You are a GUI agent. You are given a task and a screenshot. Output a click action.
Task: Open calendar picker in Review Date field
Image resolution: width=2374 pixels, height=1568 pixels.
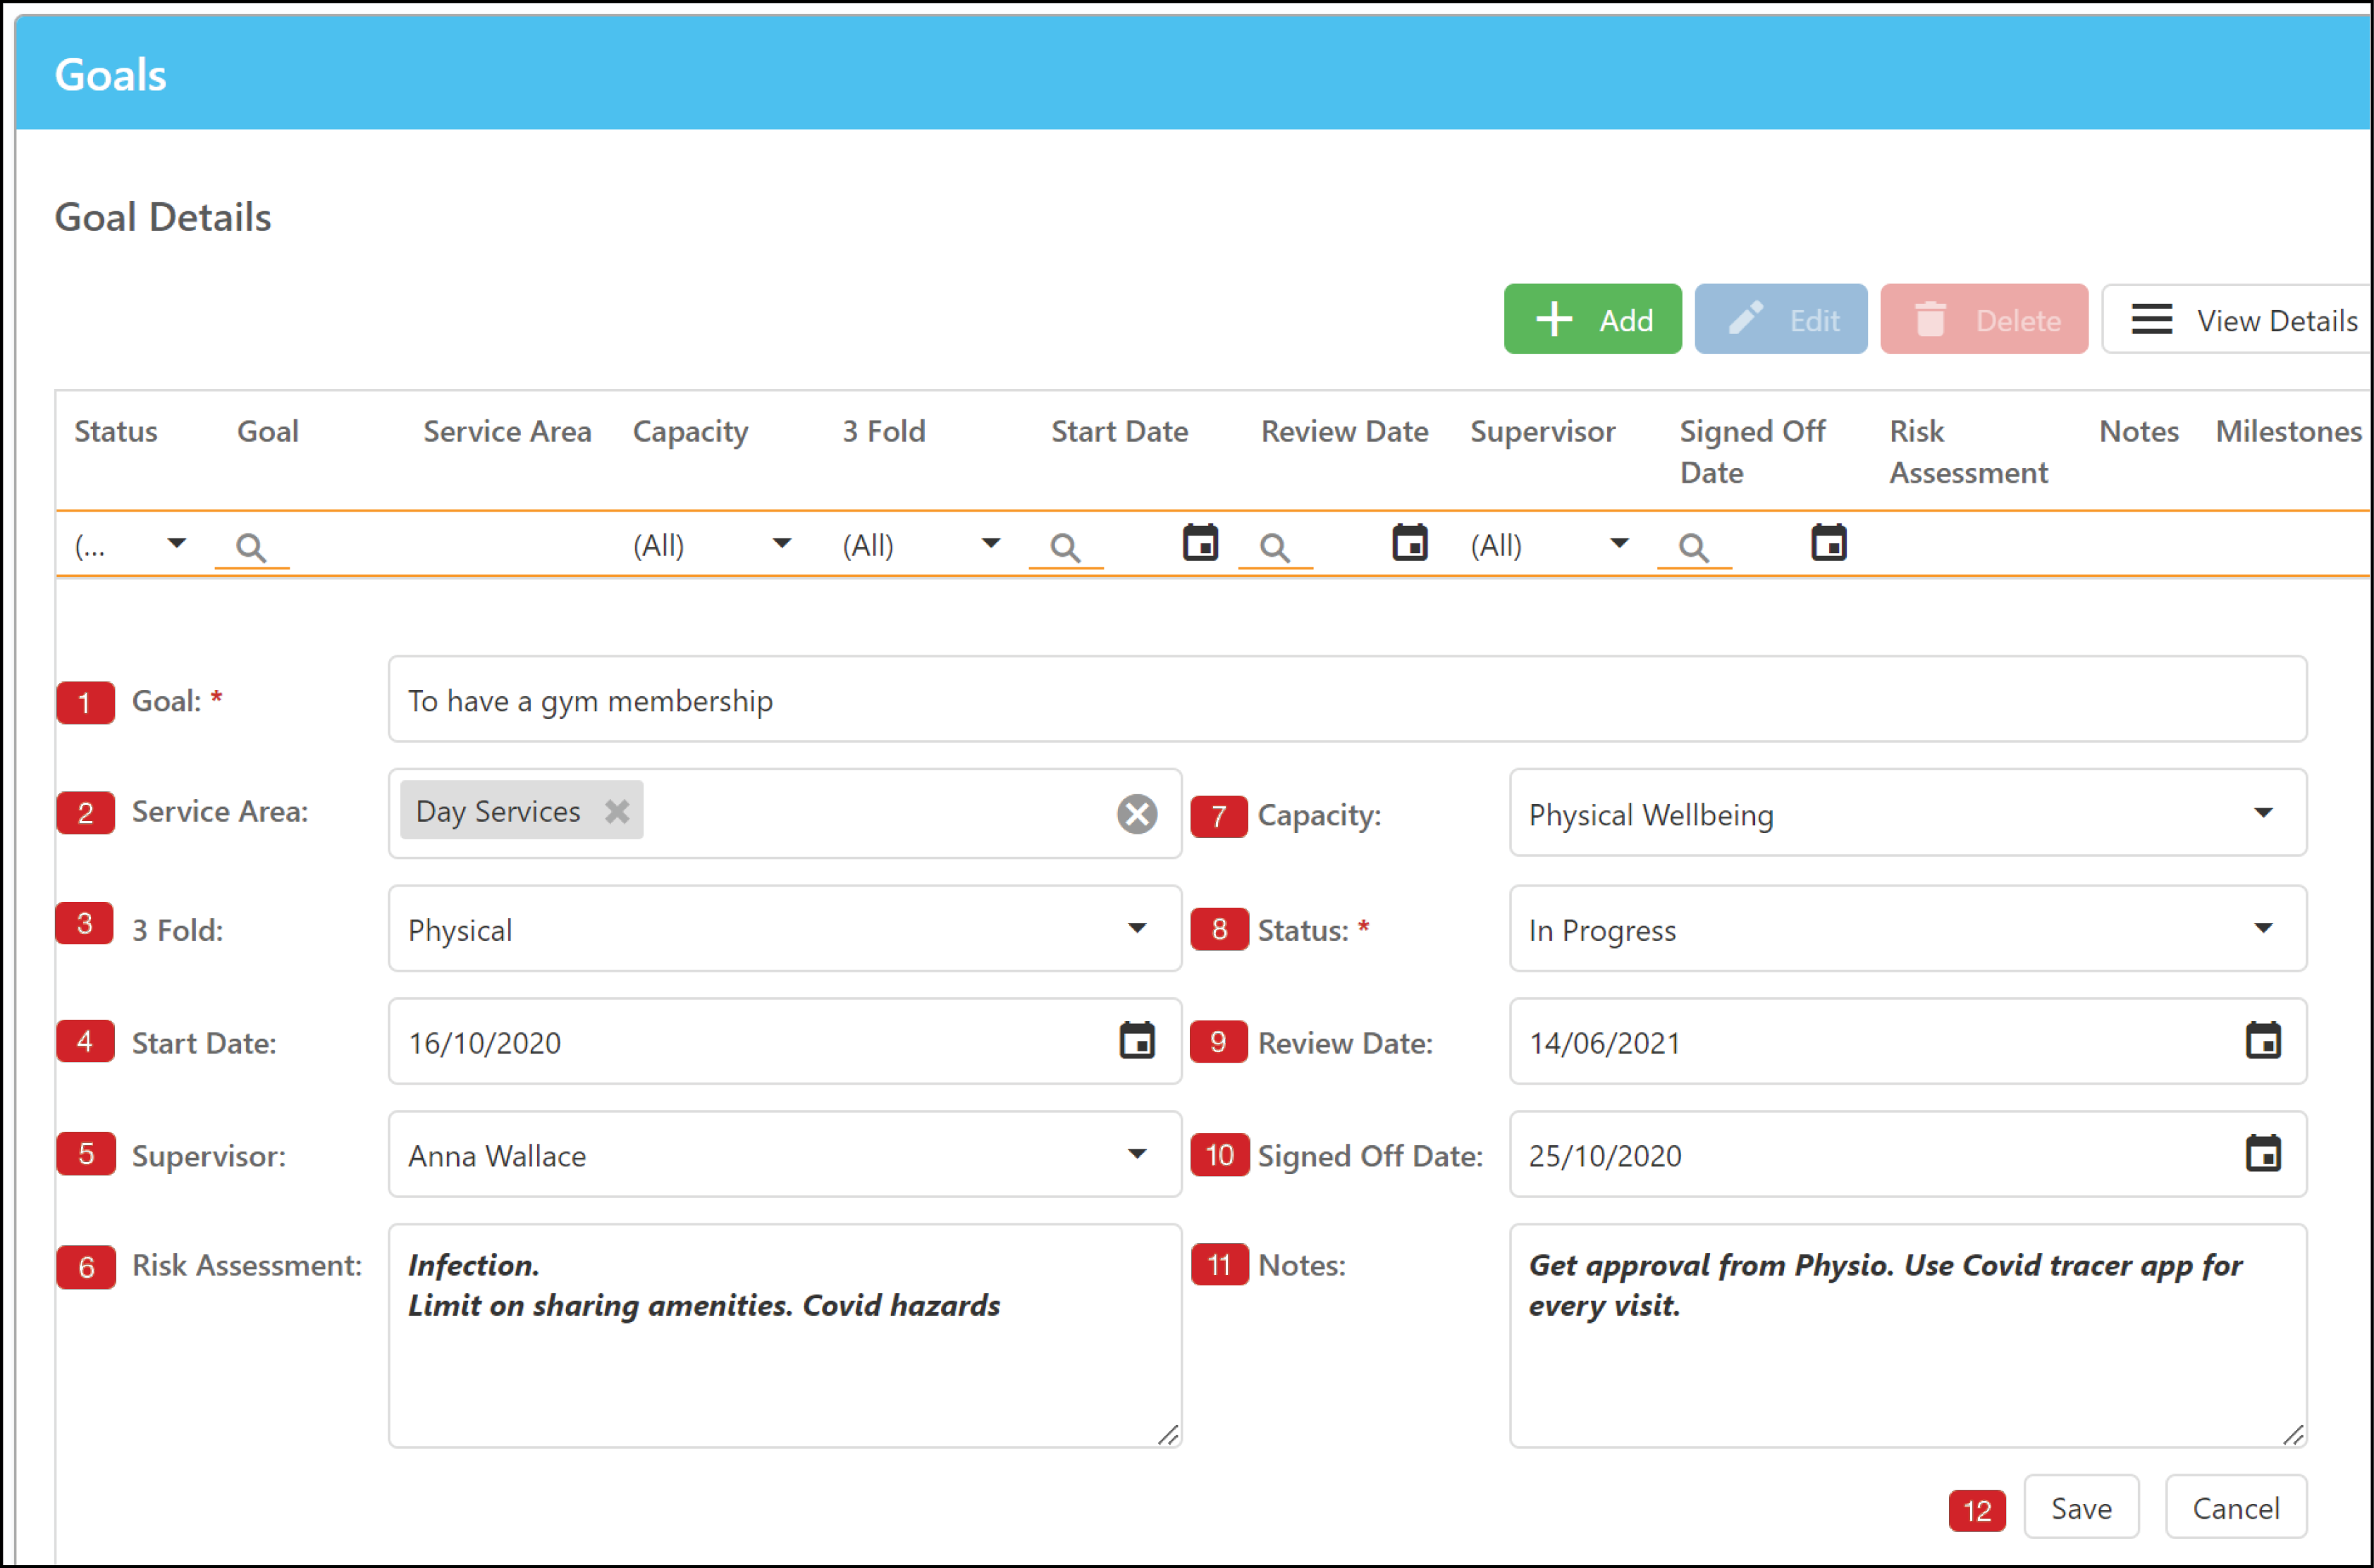coord(2263,1041)
